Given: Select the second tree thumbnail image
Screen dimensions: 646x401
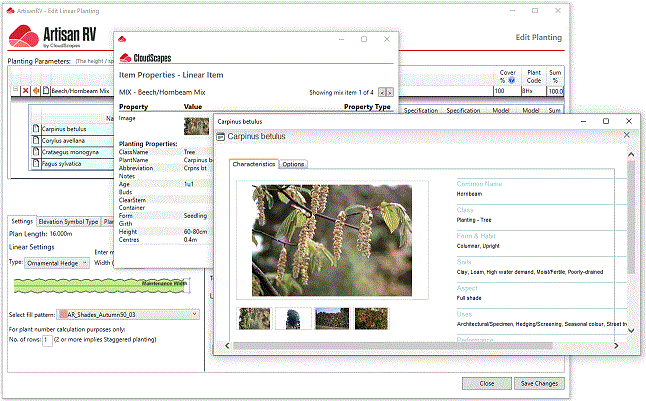Looking at the screenshot, I should point(294,318).
